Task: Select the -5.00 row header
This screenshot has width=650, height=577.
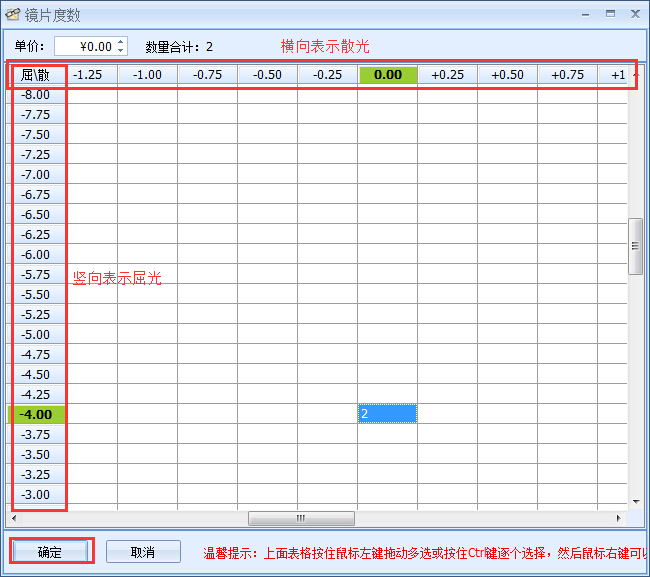Action: point(36,335)
